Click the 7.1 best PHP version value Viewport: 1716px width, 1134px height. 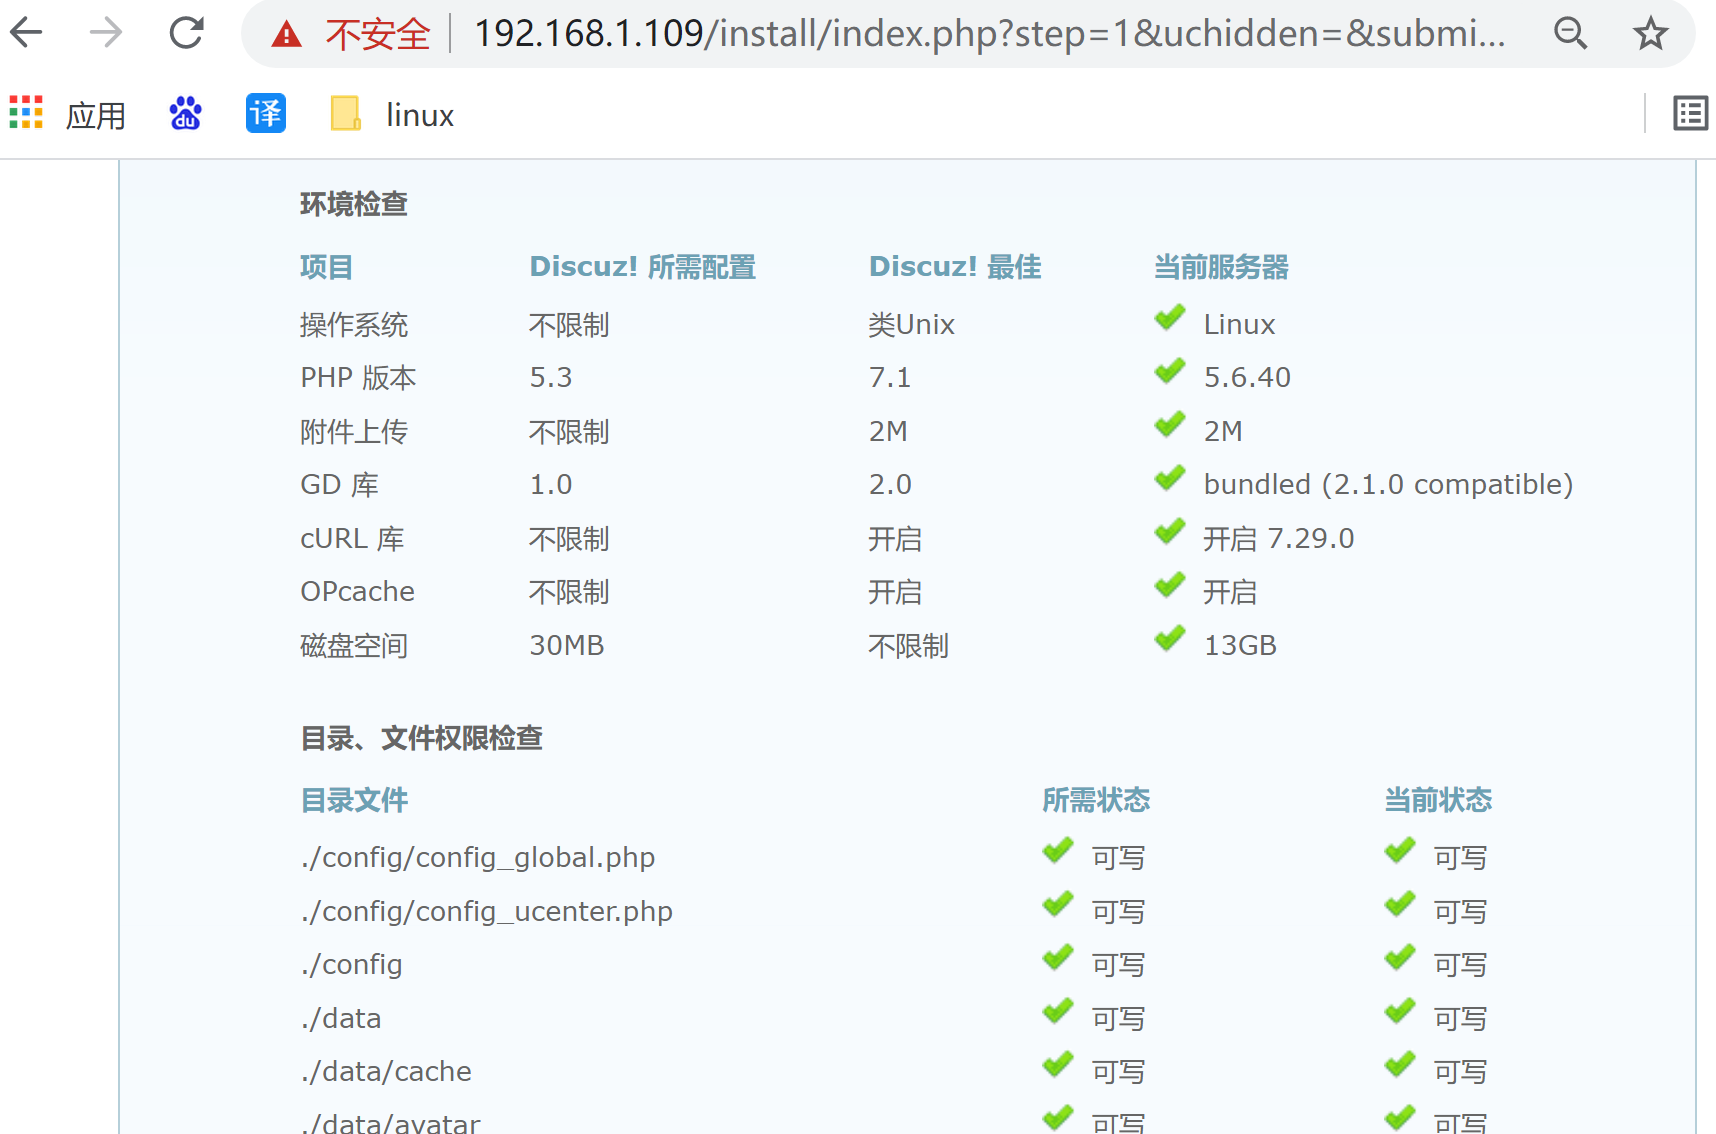(890, 378)
